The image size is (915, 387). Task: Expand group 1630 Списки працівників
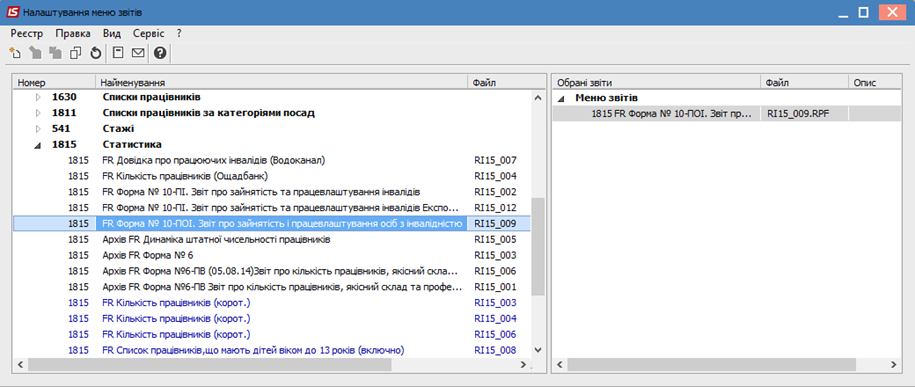[39, 97]
